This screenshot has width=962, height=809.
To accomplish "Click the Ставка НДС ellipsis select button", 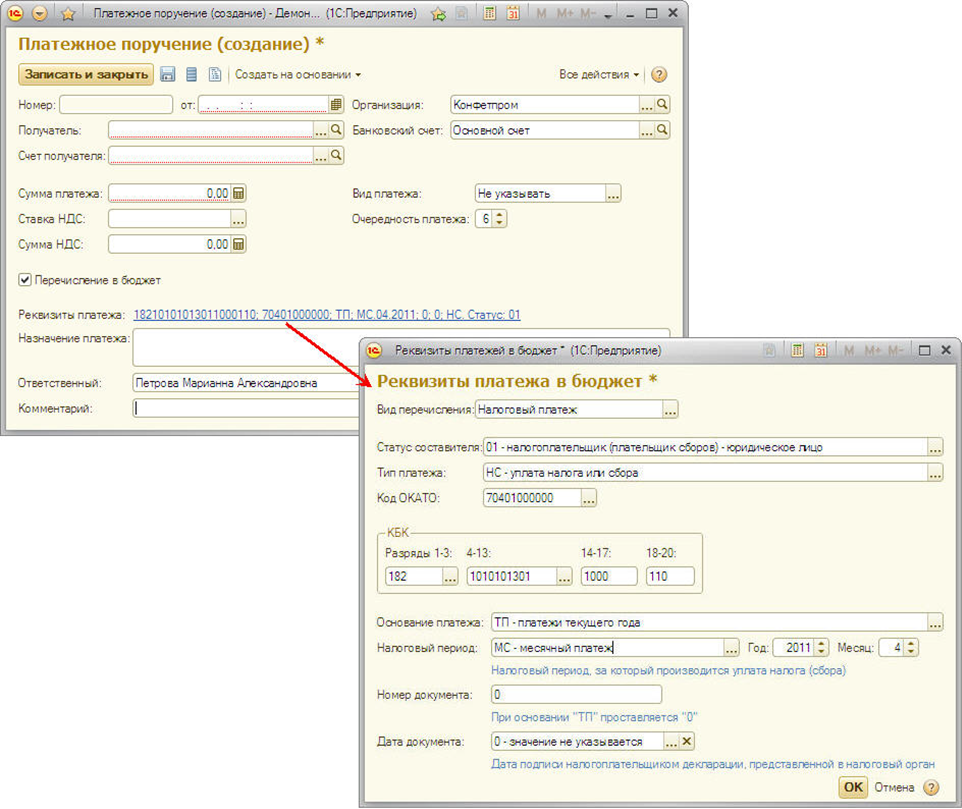I will pyautogui.click(x=238, y=219).
